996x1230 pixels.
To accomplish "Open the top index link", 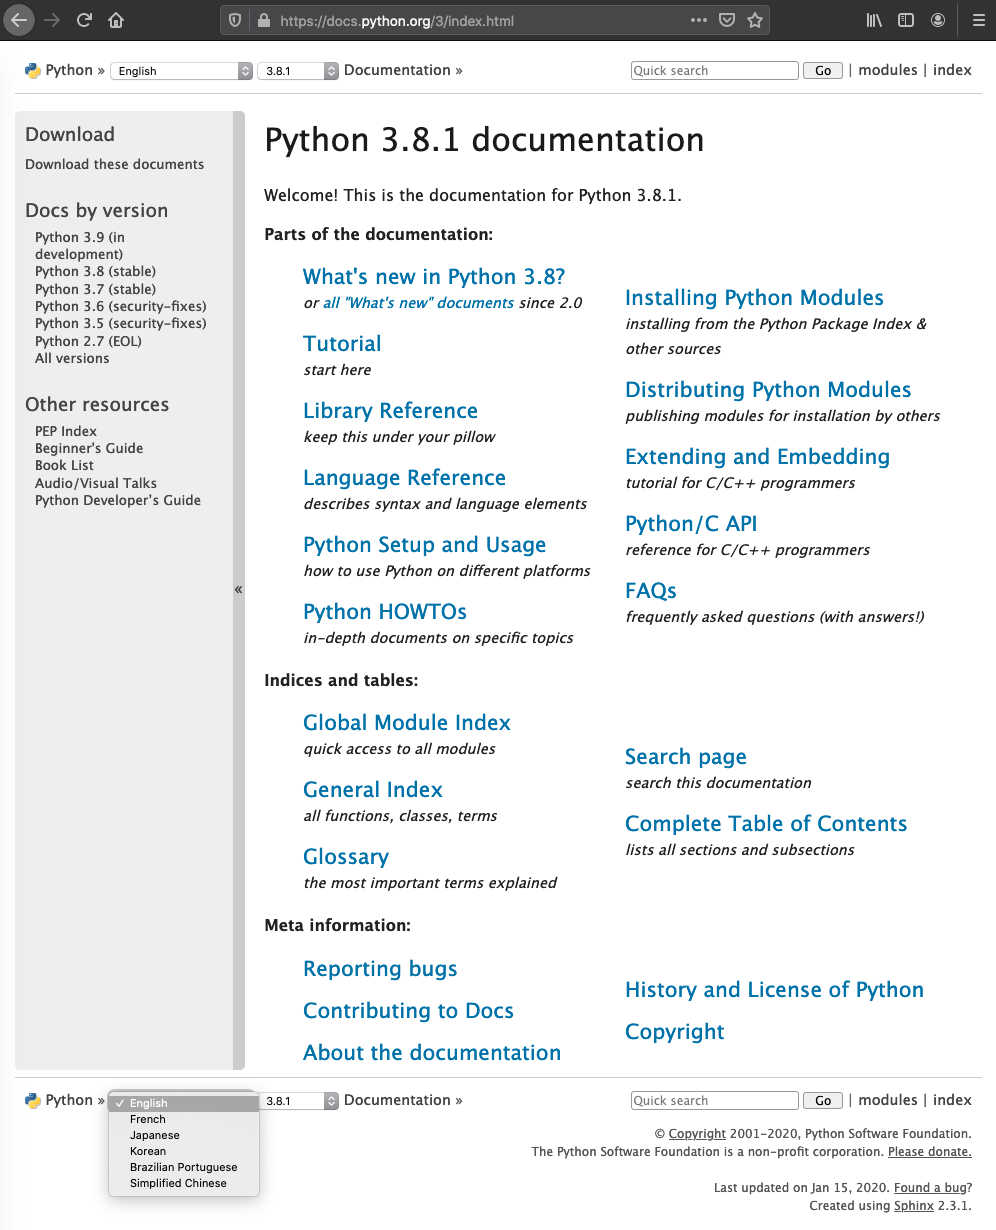I will [952, 70].
